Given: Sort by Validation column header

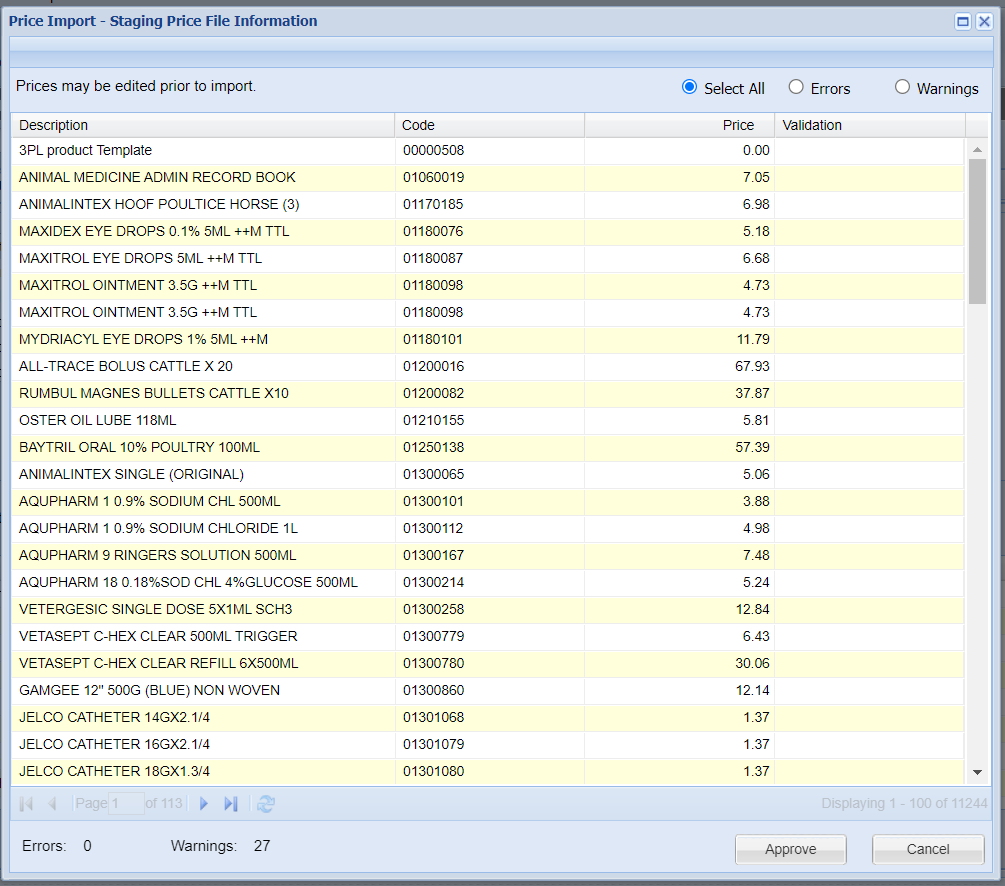Looking at the screenshot, I should pos(870,125).
